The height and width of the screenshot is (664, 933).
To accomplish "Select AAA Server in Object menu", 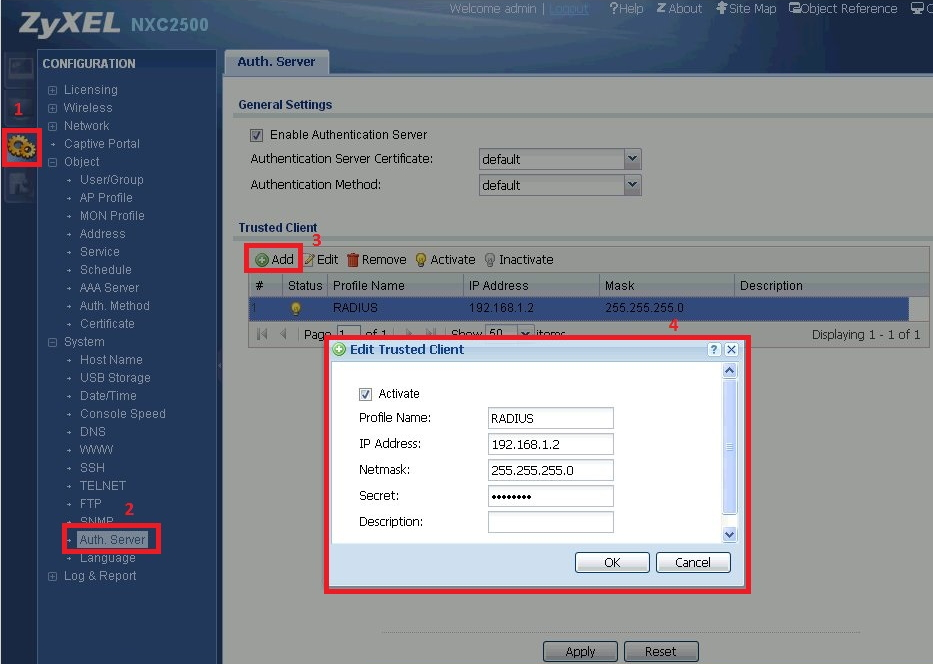I will coord(109,288).
